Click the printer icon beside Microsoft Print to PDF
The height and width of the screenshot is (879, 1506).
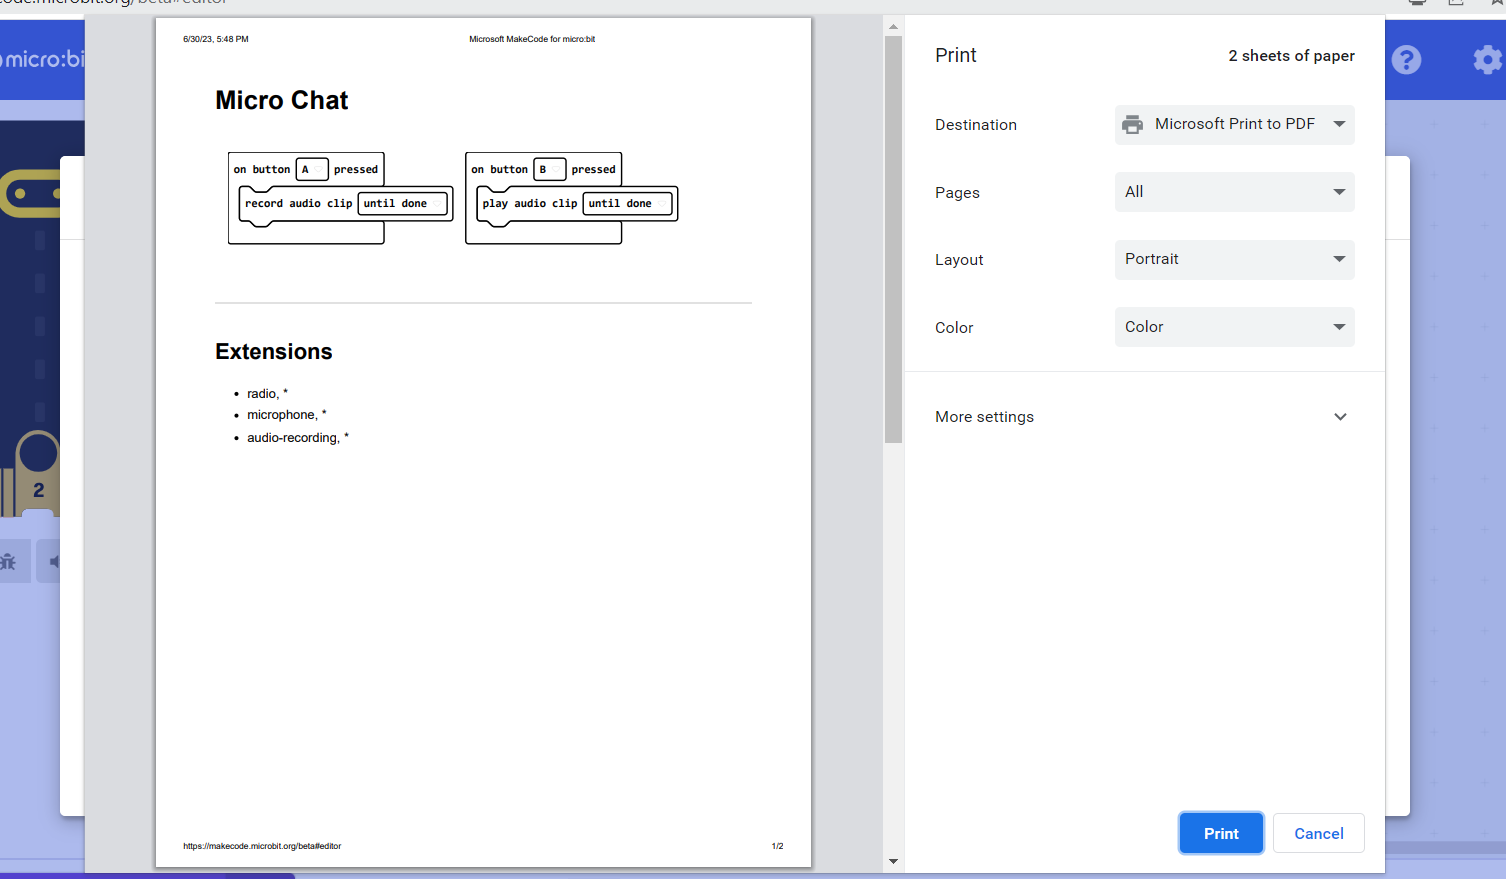tap(1133, 124)
